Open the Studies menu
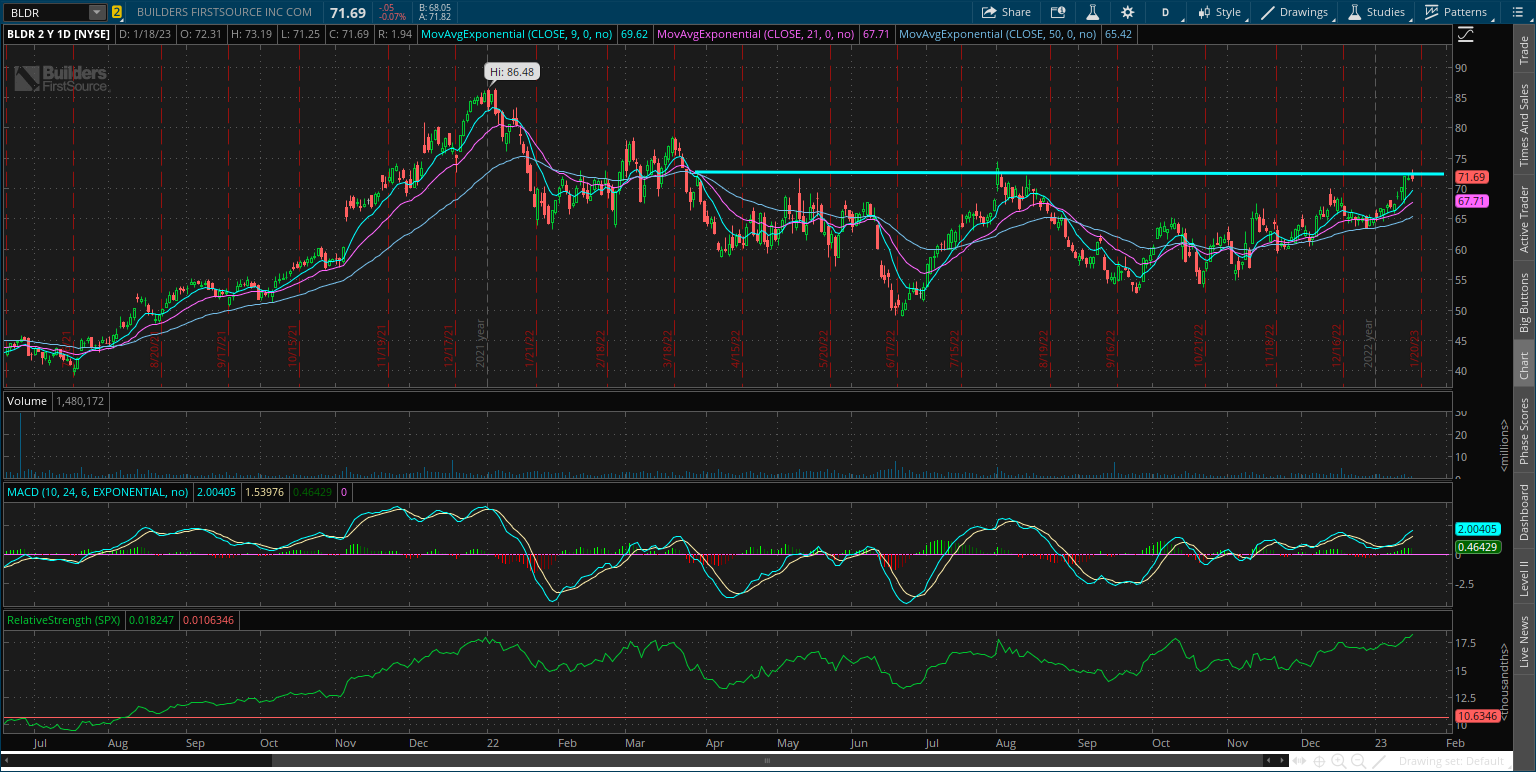The width and height of the screenshot is (1536, 772). point(1378,12)
